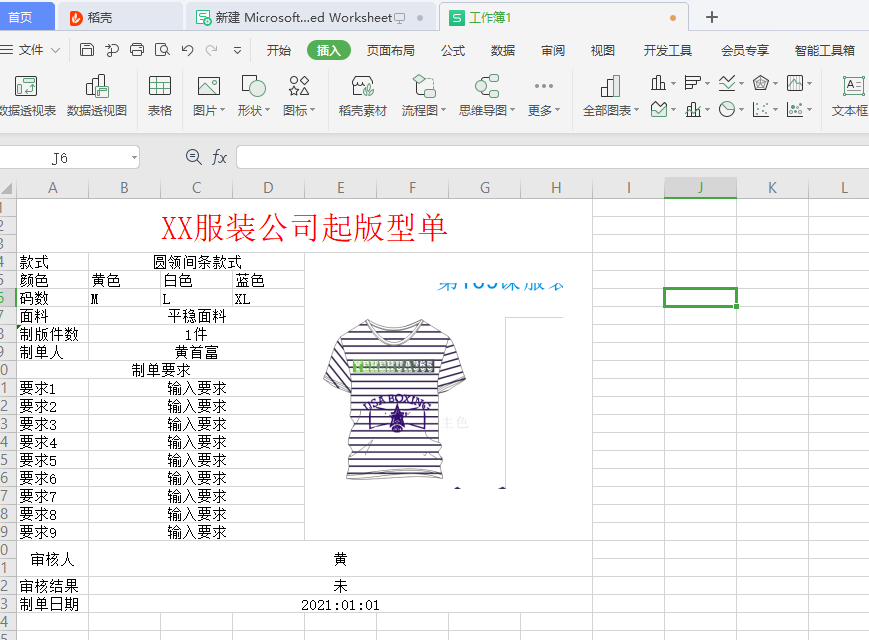
Task: Undo the last action
Action: tap(187, 50)
